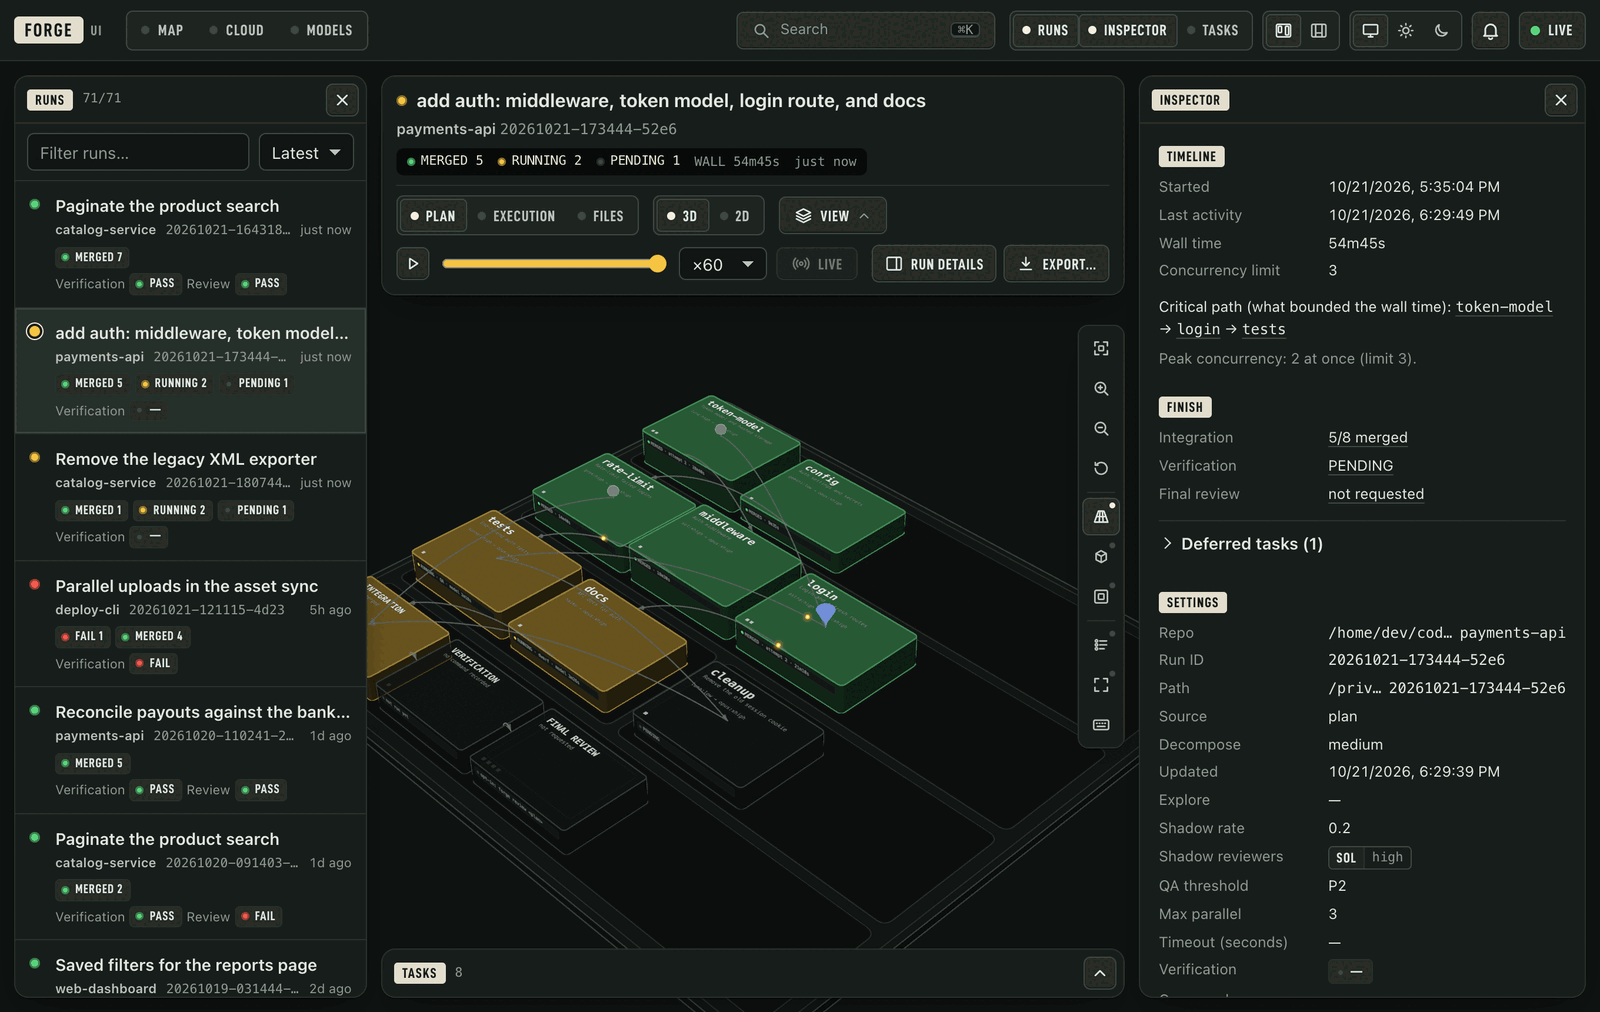The height and width of the screenshot is (1012, 1600).
Task: Click the fullscreen corners icon in the canvas toolbar
Action: 1101,685
